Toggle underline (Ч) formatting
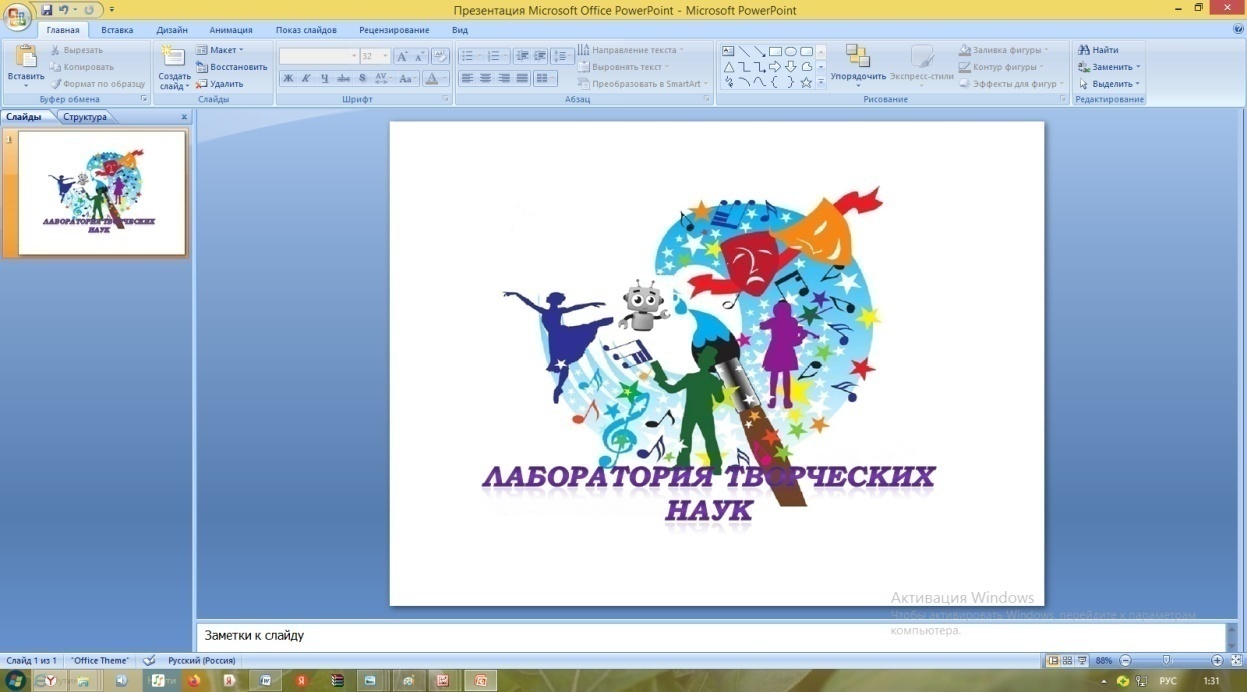1247x692 pixels. [324, 78]
